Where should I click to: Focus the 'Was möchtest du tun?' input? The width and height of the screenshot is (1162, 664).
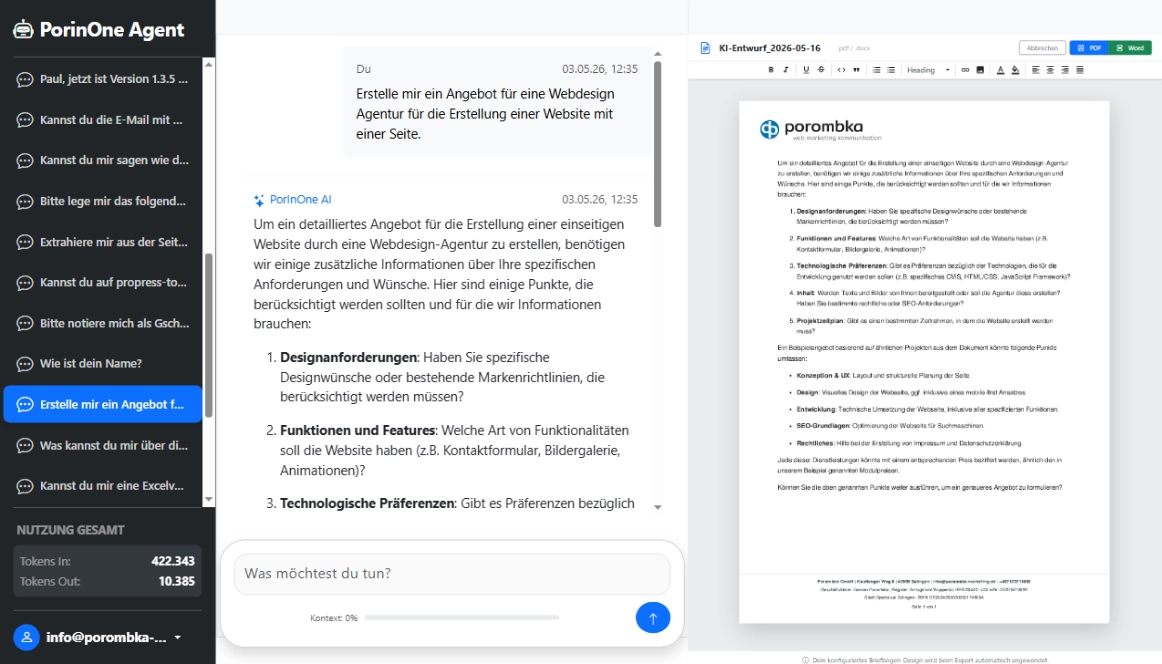(452, 574)
